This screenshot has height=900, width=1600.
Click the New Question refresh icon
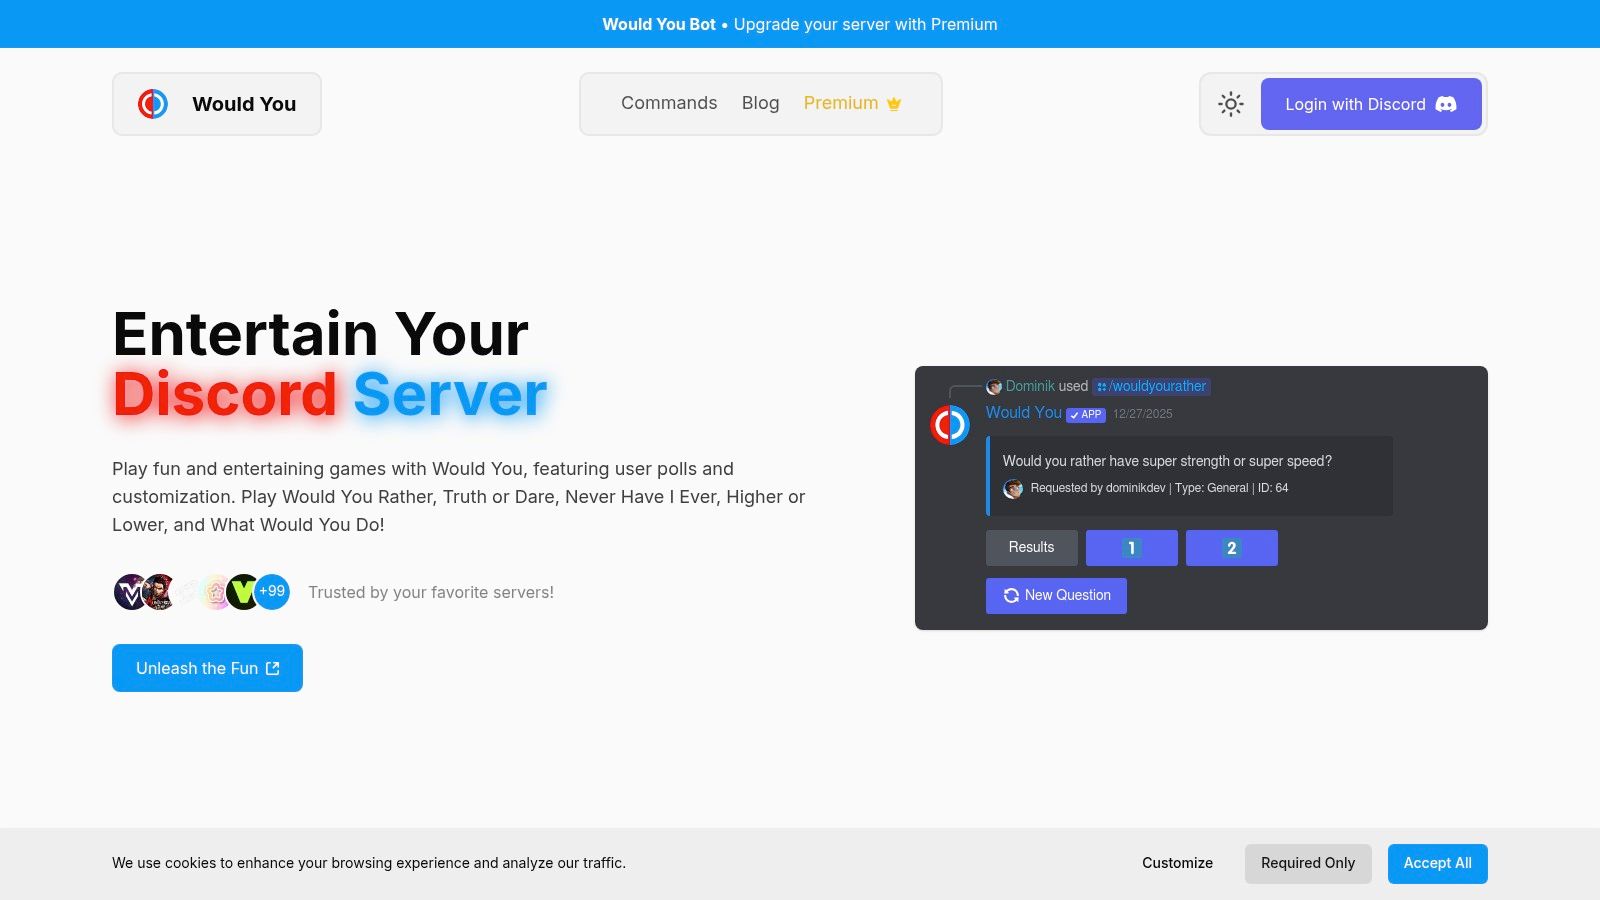1011,596
